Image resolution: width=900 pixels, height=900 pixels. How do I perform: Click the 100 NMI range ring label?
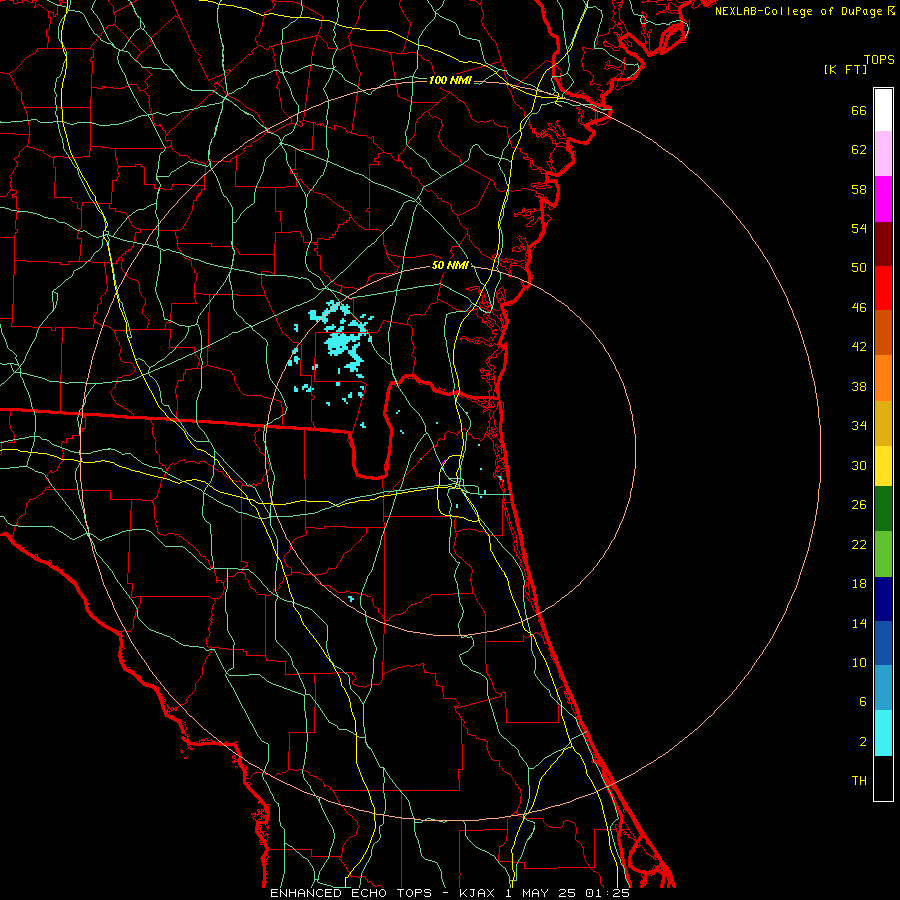pos(450,80)
